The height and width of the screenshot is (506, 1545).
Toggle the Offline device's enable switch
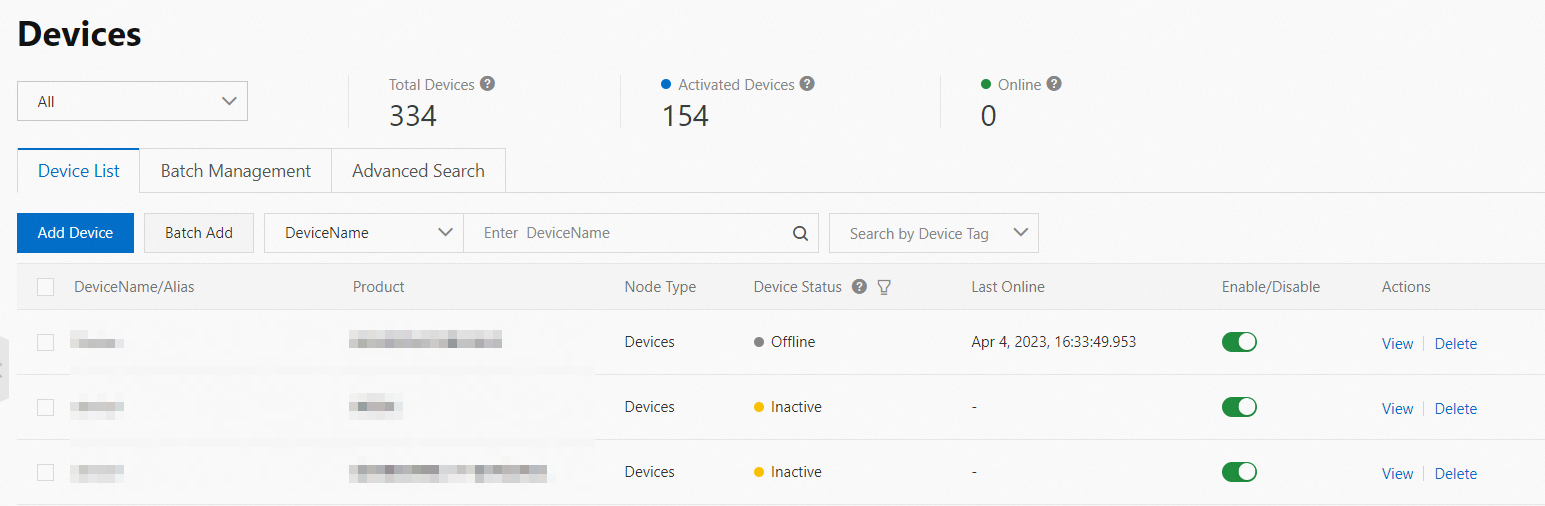click(x=1239, y=342)
